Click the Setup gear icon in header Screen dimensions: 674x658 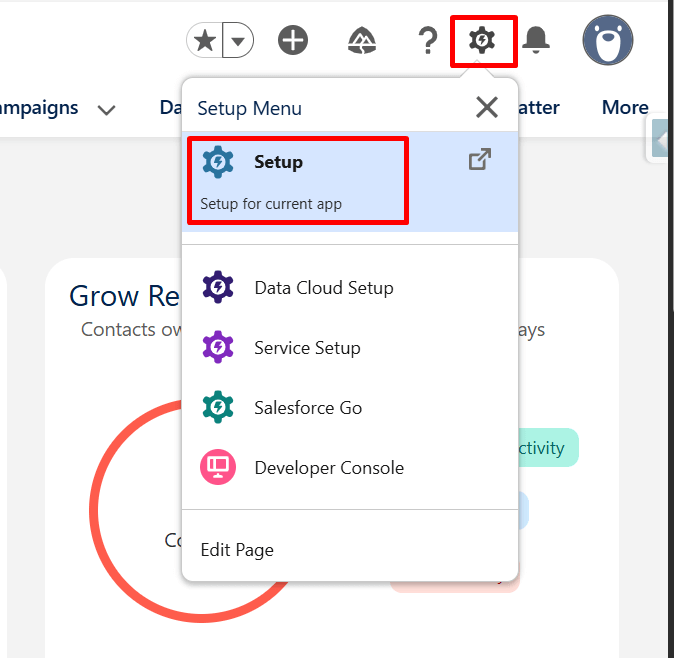[x=483, y=41]
